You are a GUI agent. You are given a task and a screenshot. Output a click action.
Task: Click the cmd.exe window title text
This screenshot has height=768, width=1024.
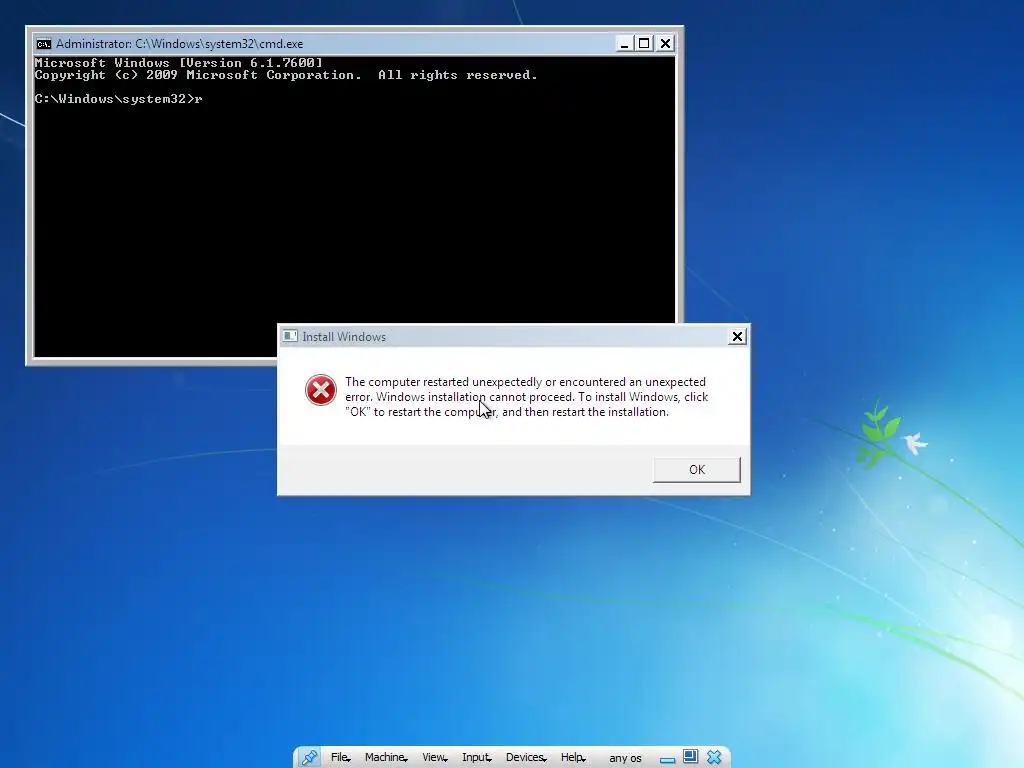pyautogui.click(x=180, y=44)
